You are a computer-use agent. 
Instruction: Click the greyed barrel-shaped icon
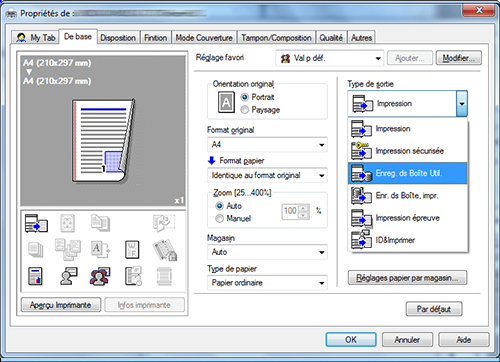pos(164,276)
